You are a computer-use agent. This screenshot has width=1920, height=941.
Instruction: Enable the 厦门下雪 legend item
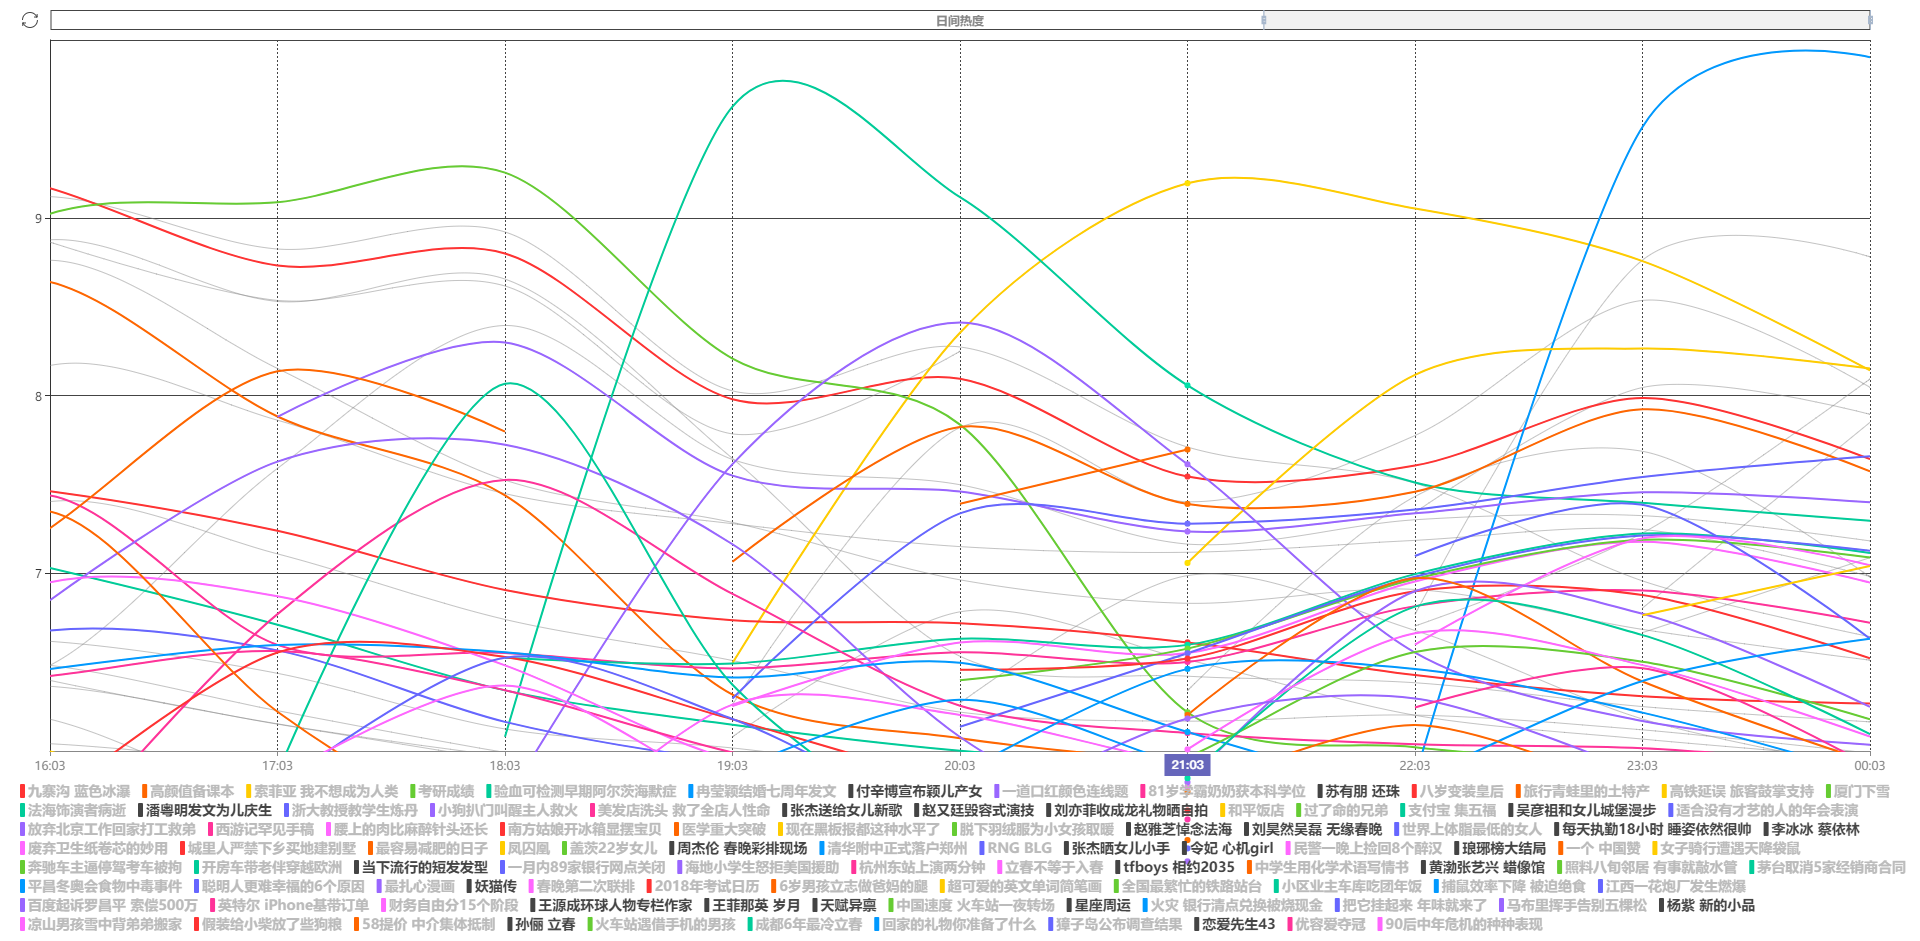tap(1857, 791)
